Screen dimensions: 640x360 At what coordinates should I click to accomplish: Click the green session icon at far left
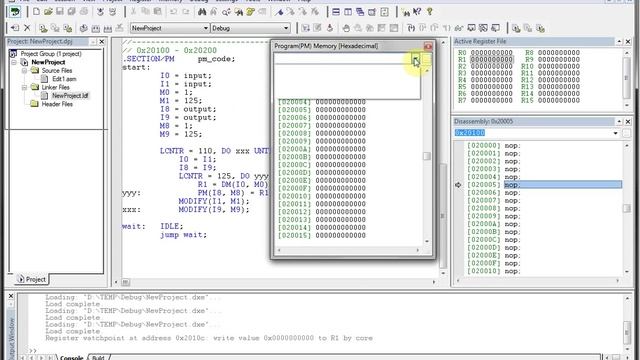(15, 12)
